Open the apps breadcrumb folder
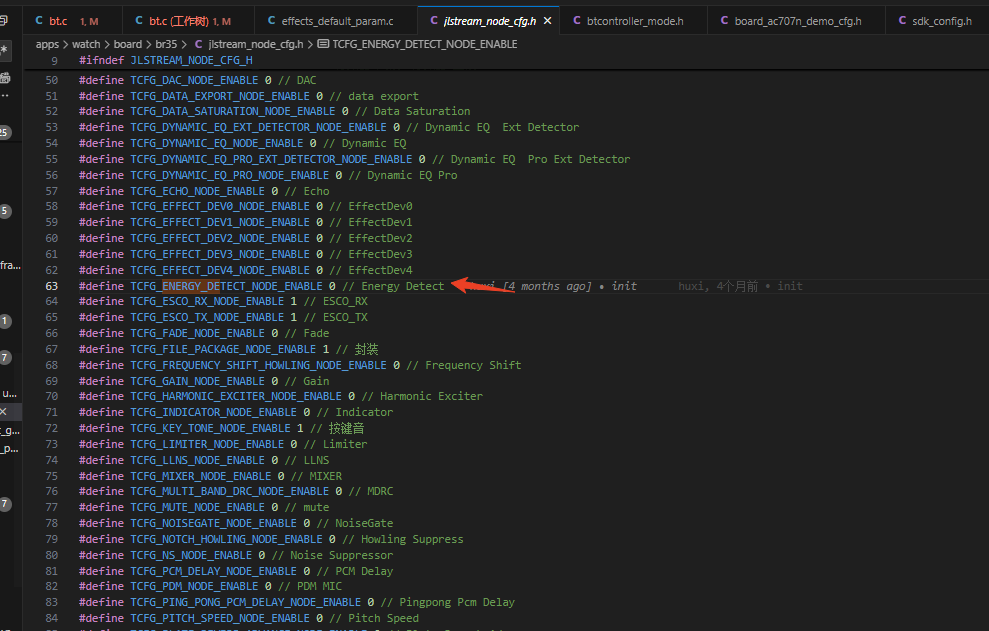Viewport: 989px width, 631px height. tap(47, 44)
